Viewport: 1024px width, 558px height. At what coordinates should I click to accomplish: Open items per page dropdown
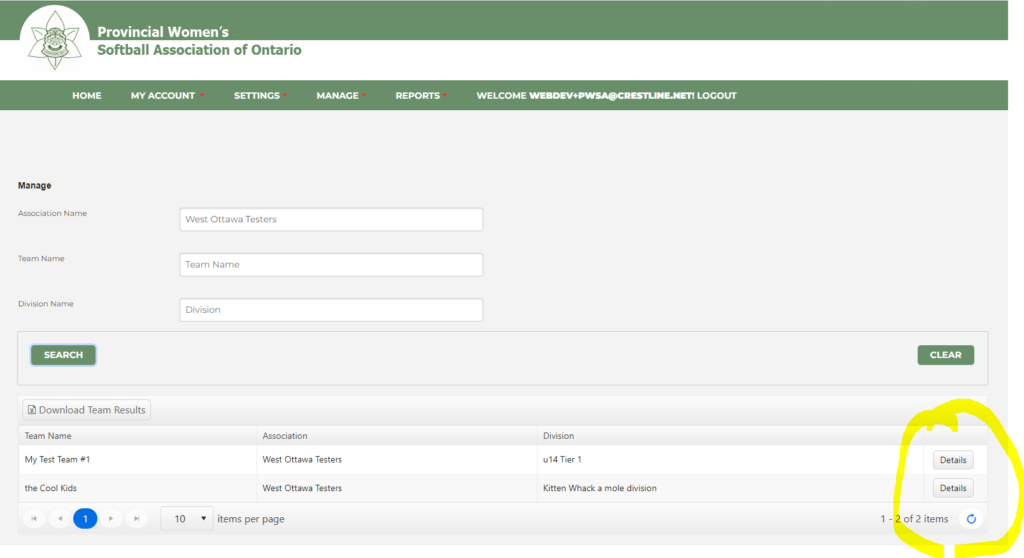pyautogui.click(x=187, y=519)
